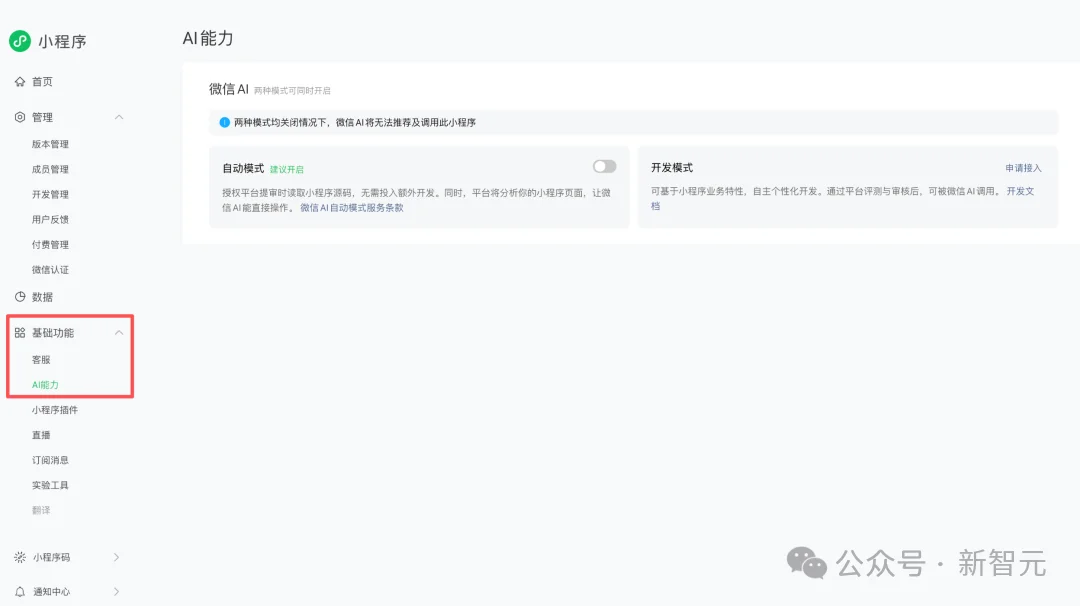Go to 订阅消息 page
Viewport: 1080px width, 606px height.
pos(50,460)
